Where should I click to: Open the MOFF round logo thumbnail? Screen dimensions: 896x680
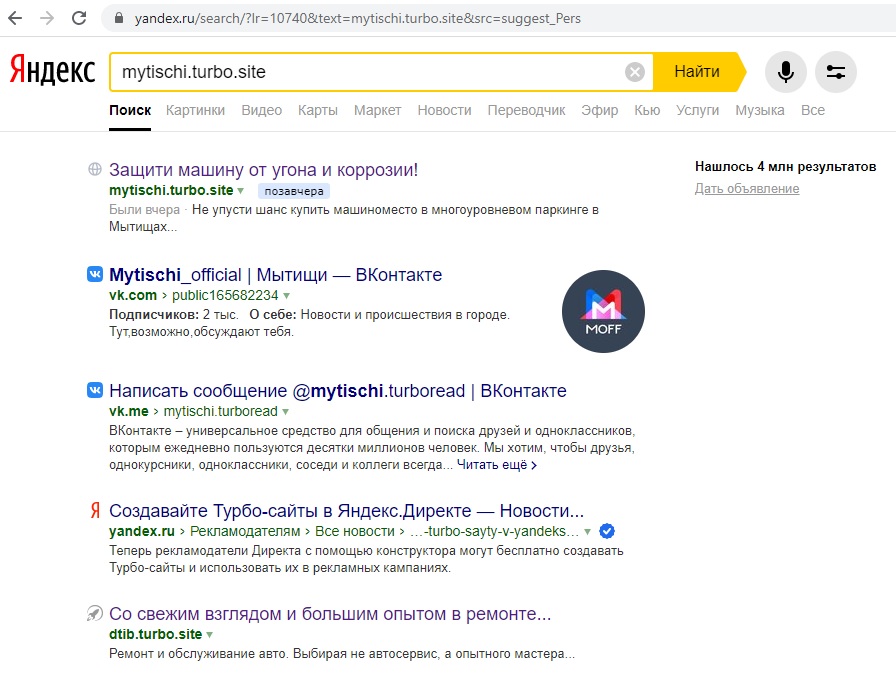pos(603,311)
